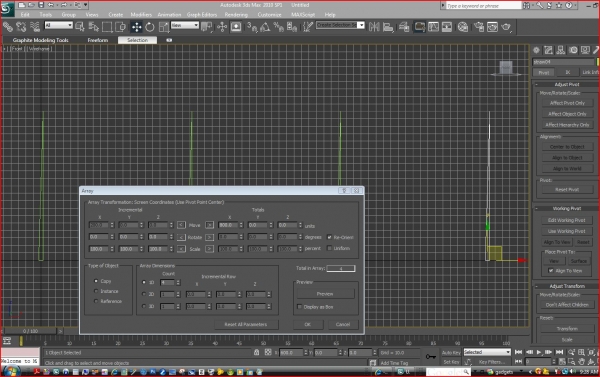This screenshot has width=600, height=377.
Task: Click the 1D Count input field
Action: coord(167,282)
